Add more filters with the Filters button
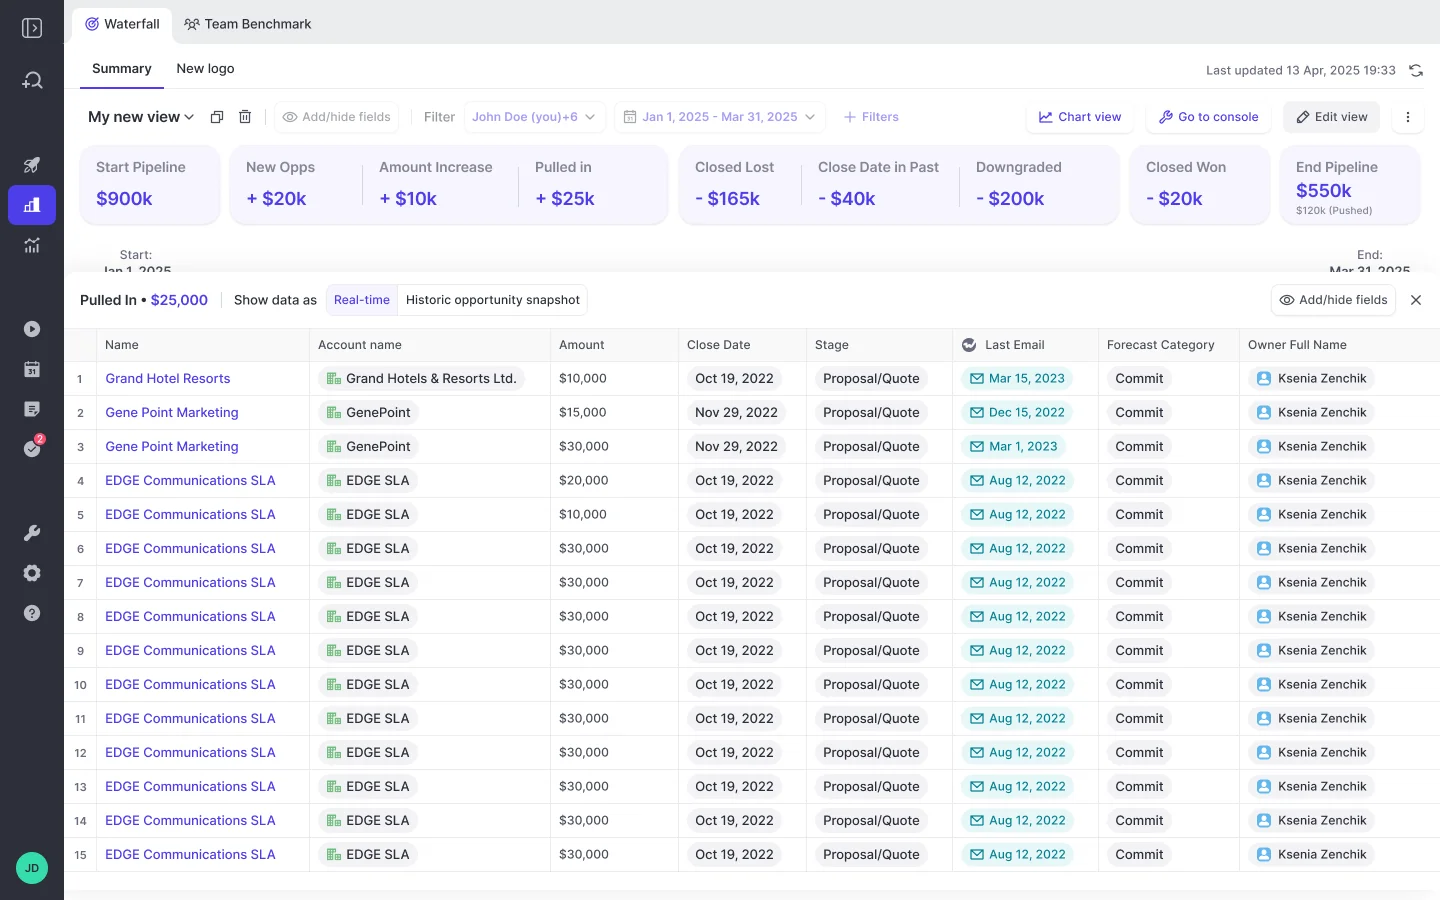Screen dimensions: 1440x900 [x=871, y=117]
